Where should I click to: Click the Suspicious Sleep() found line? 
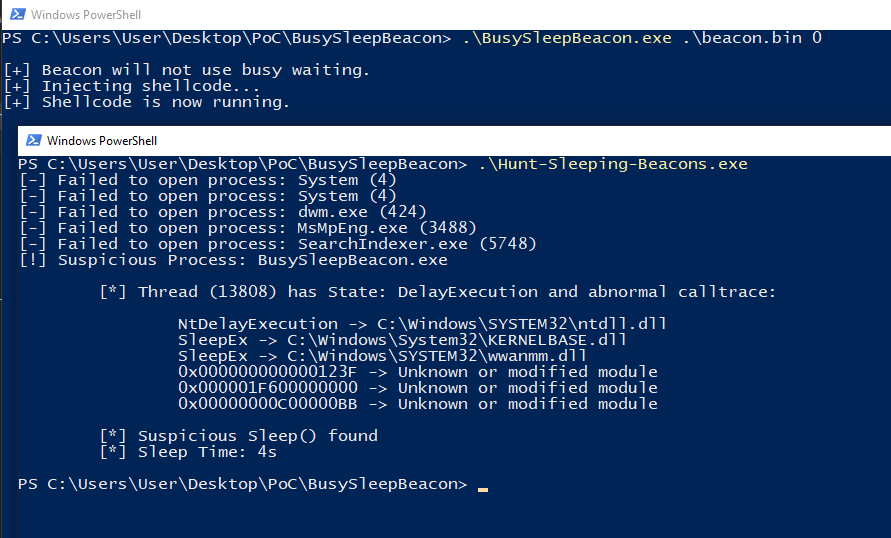click(x=239, y=436)
